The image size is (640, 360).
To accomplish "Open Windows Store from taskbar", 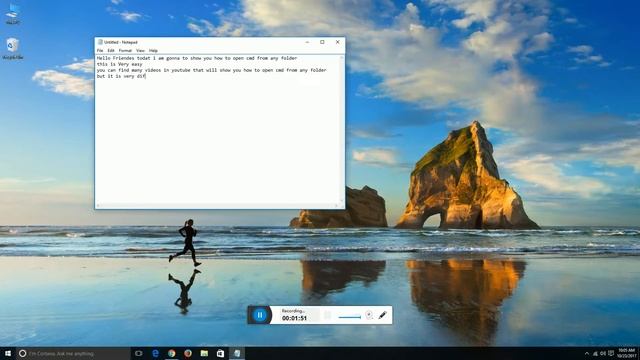I will pyautogui.click(x=220, y=353).
